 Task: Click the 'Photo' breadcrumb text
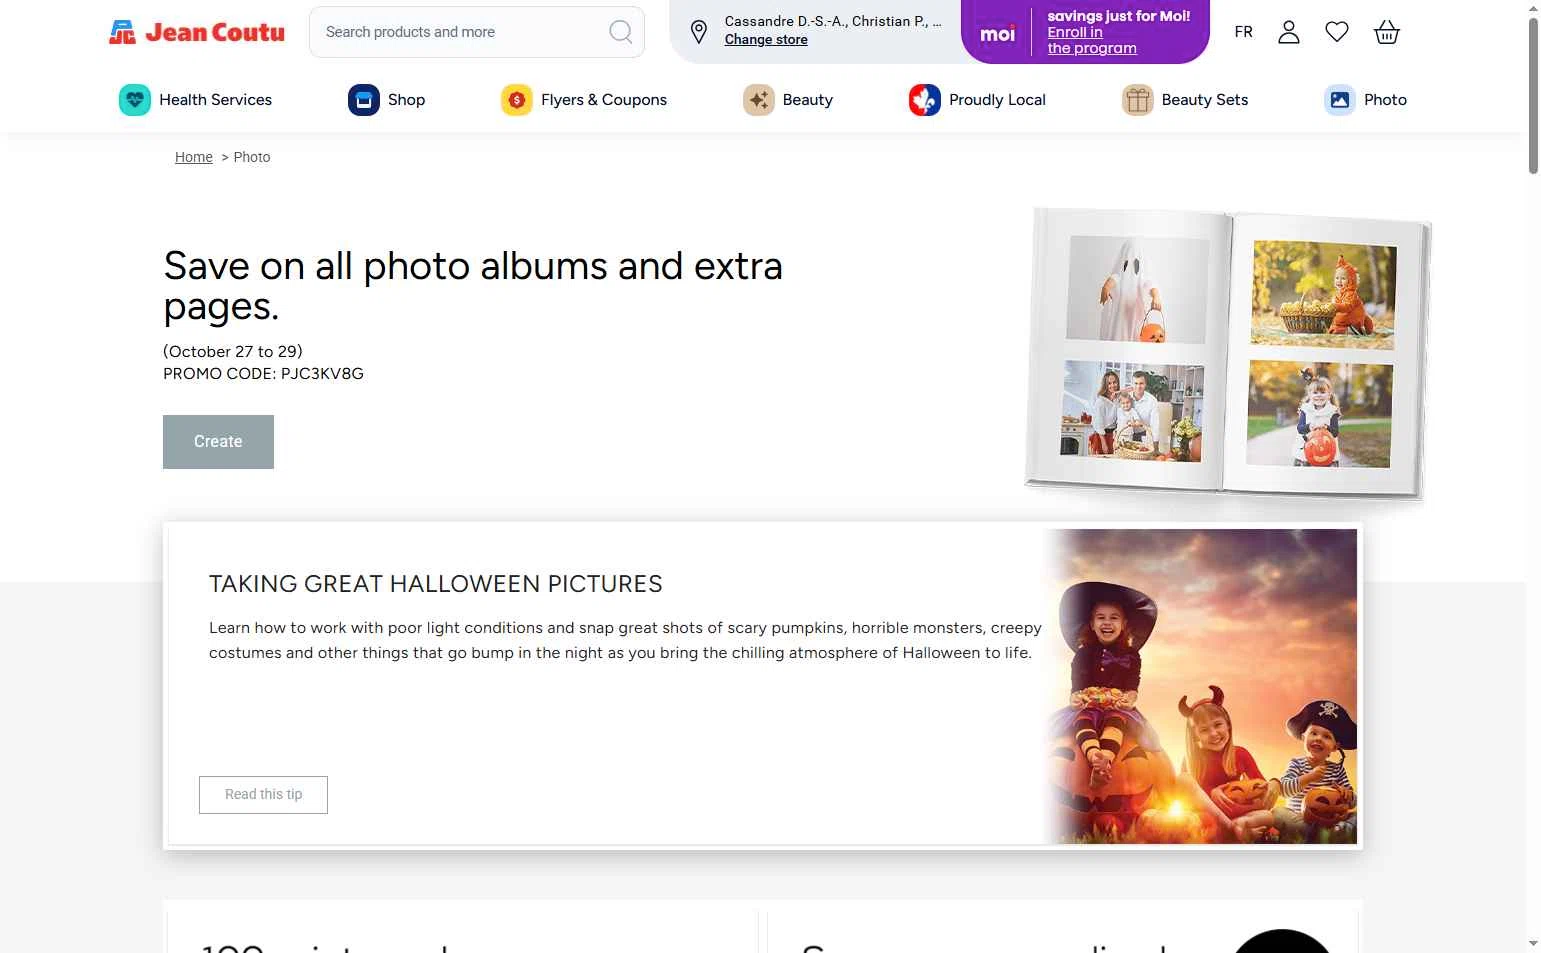pos(252,157)
